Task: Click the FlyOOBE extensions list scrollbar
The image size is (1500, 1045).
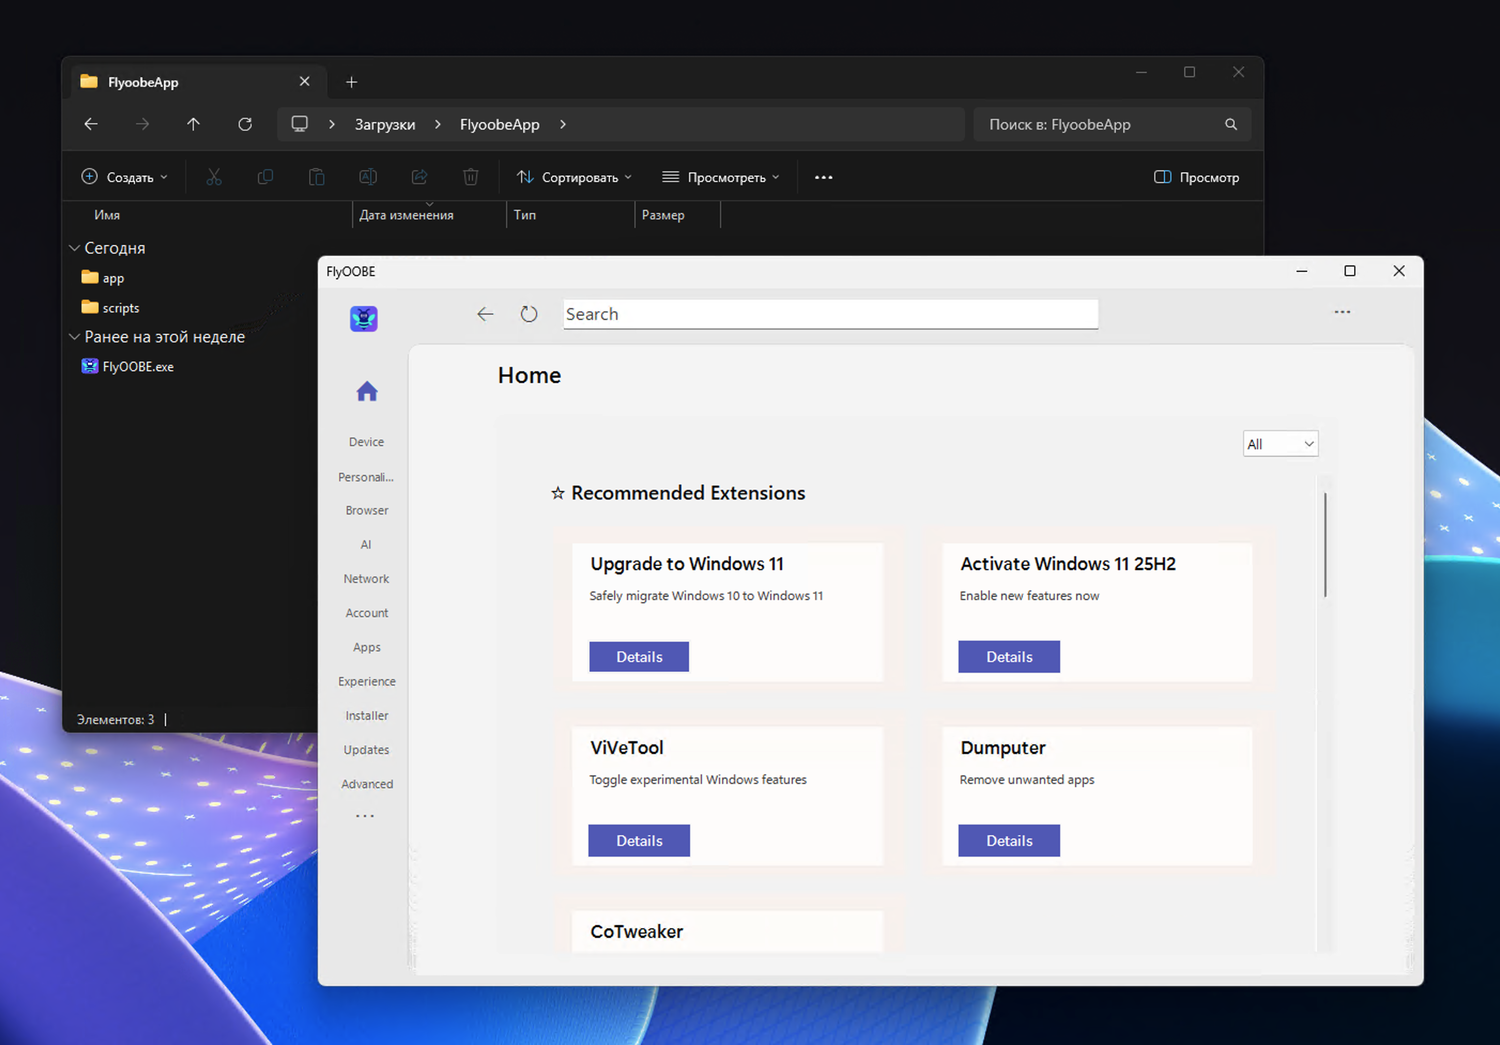Action: tap(1325, 545)
